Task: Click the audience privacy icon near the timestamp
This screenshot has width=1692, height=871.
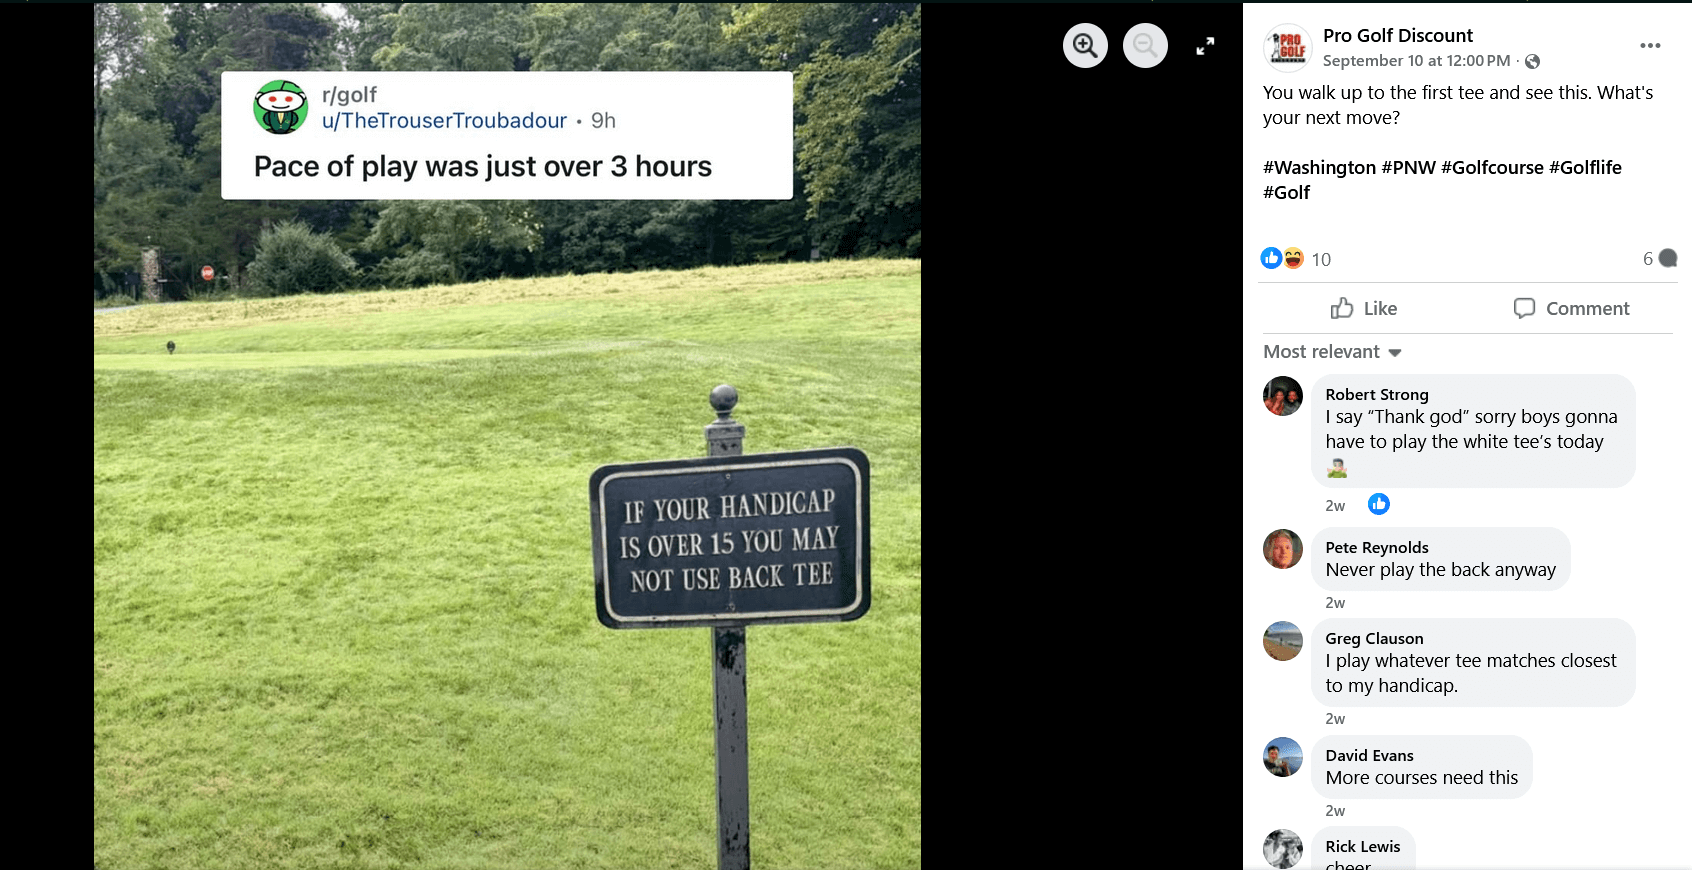Action: pos(1532,61)
